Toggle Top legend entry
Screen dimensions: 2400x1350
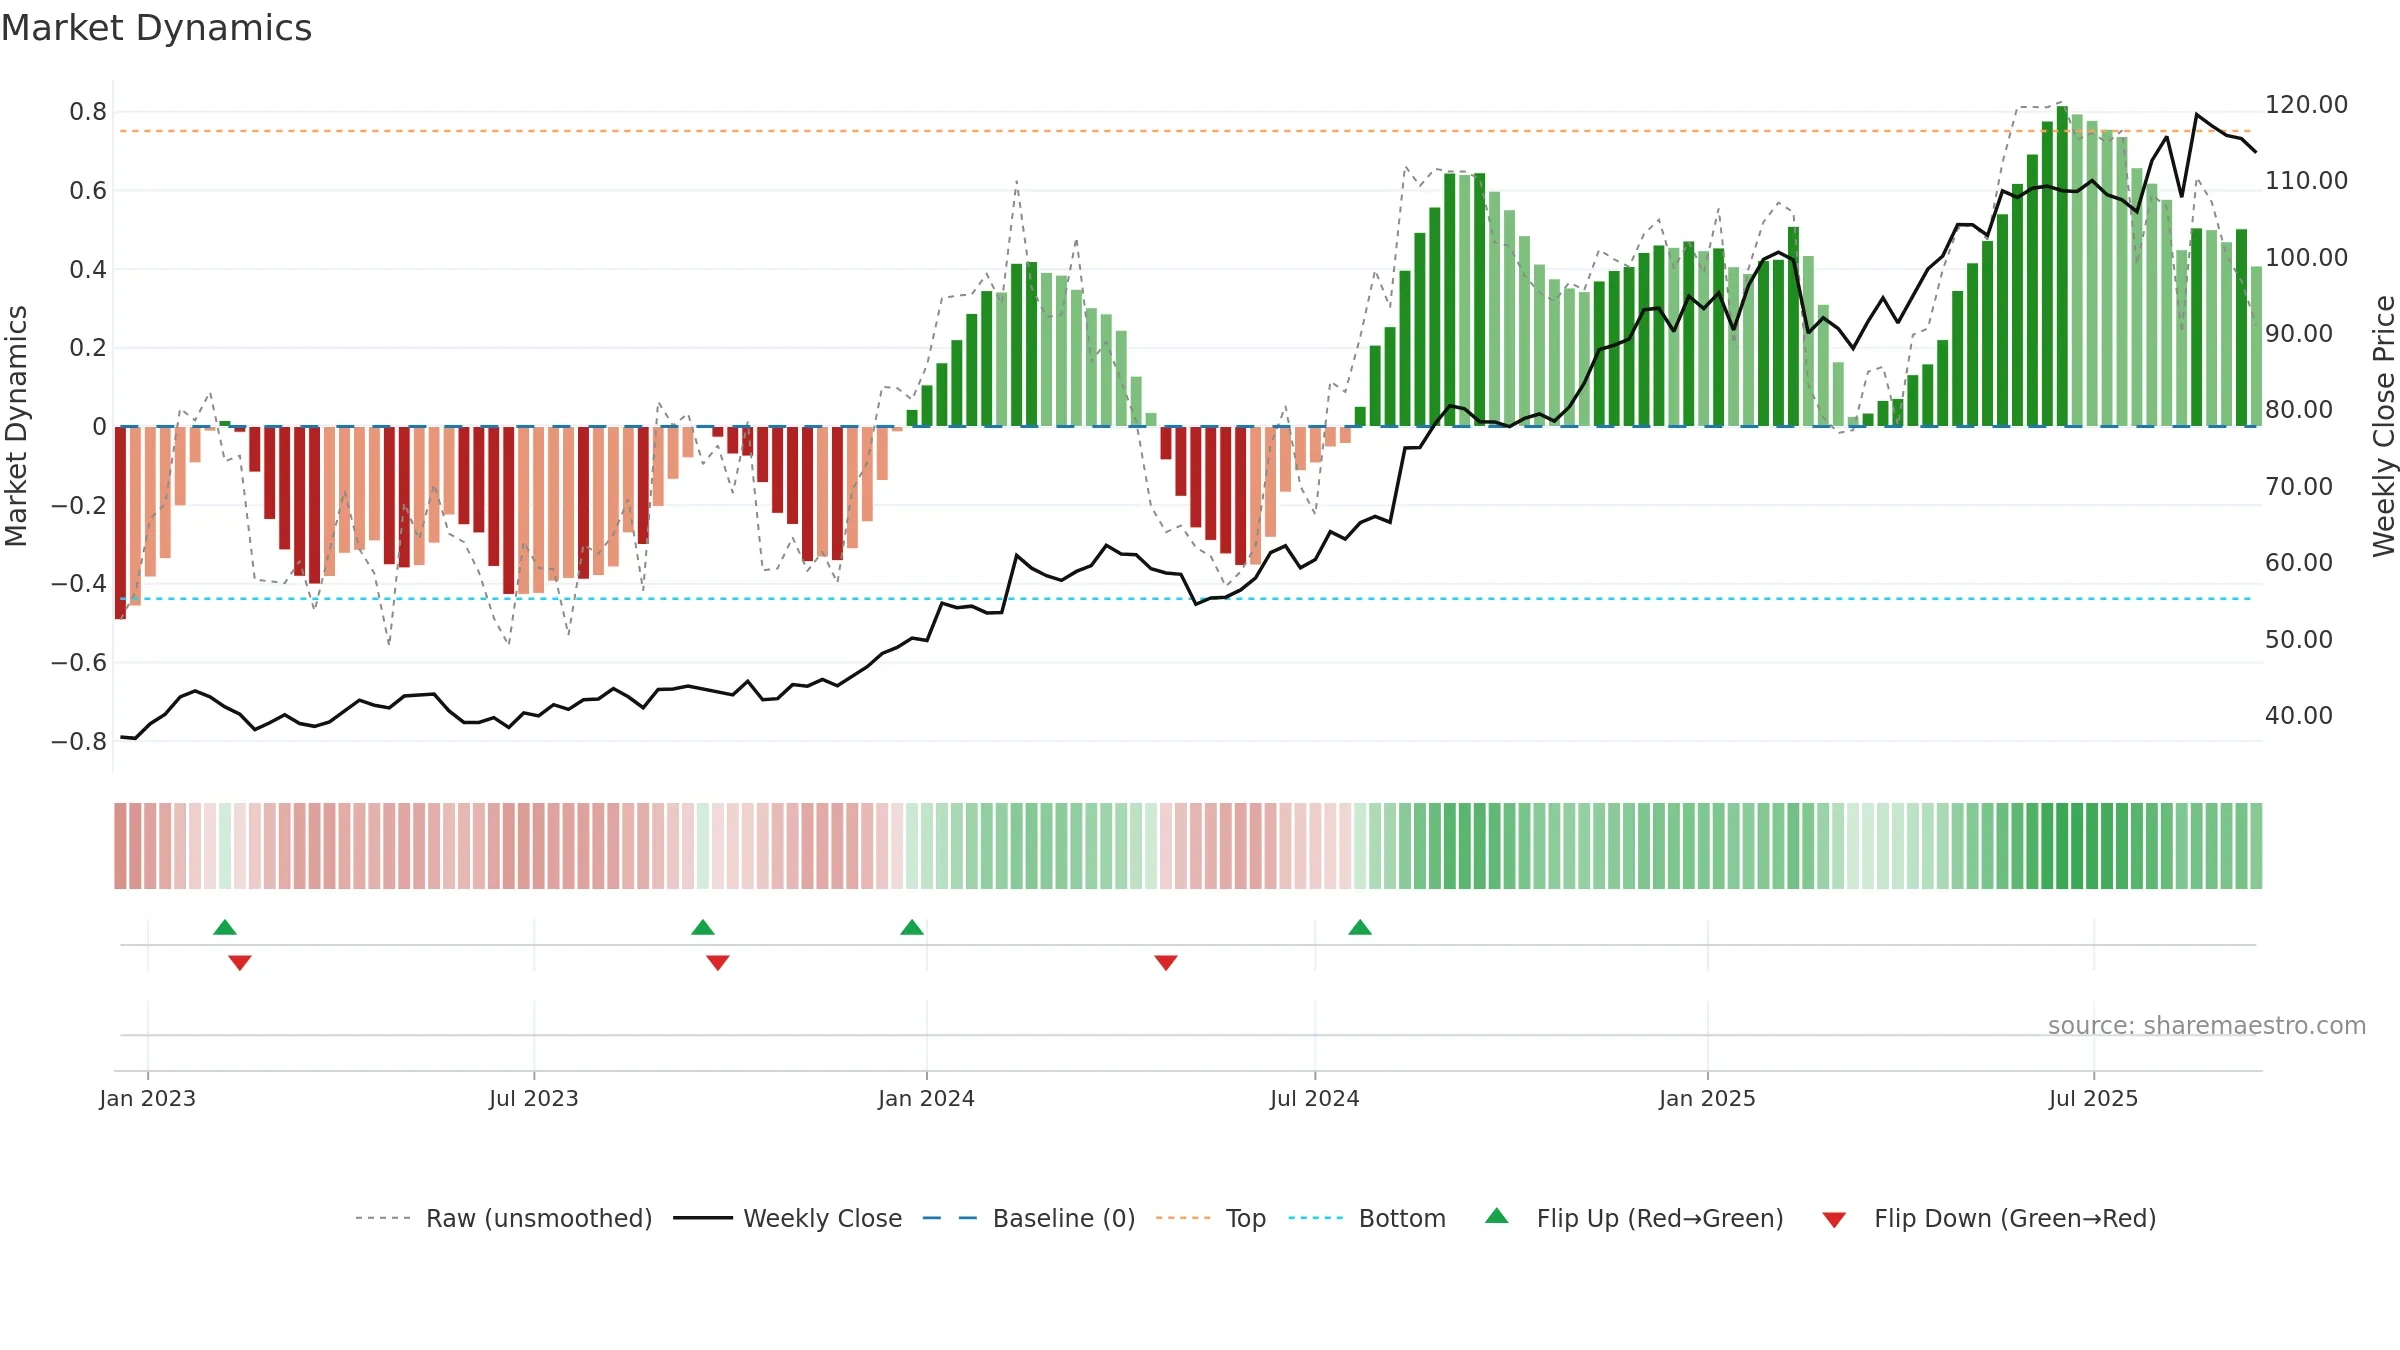tap(1211, 1218)
